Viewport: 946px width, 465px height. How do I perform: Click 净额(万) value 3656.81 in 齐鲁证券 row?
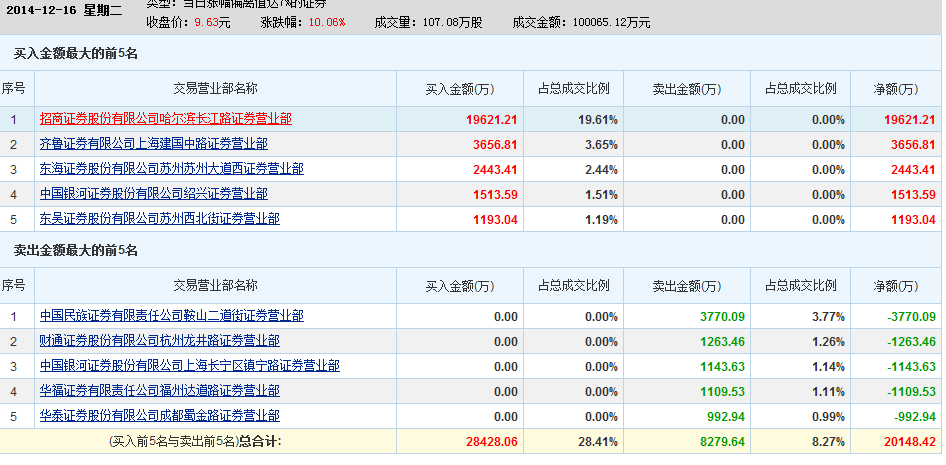(x=913, y=145)
